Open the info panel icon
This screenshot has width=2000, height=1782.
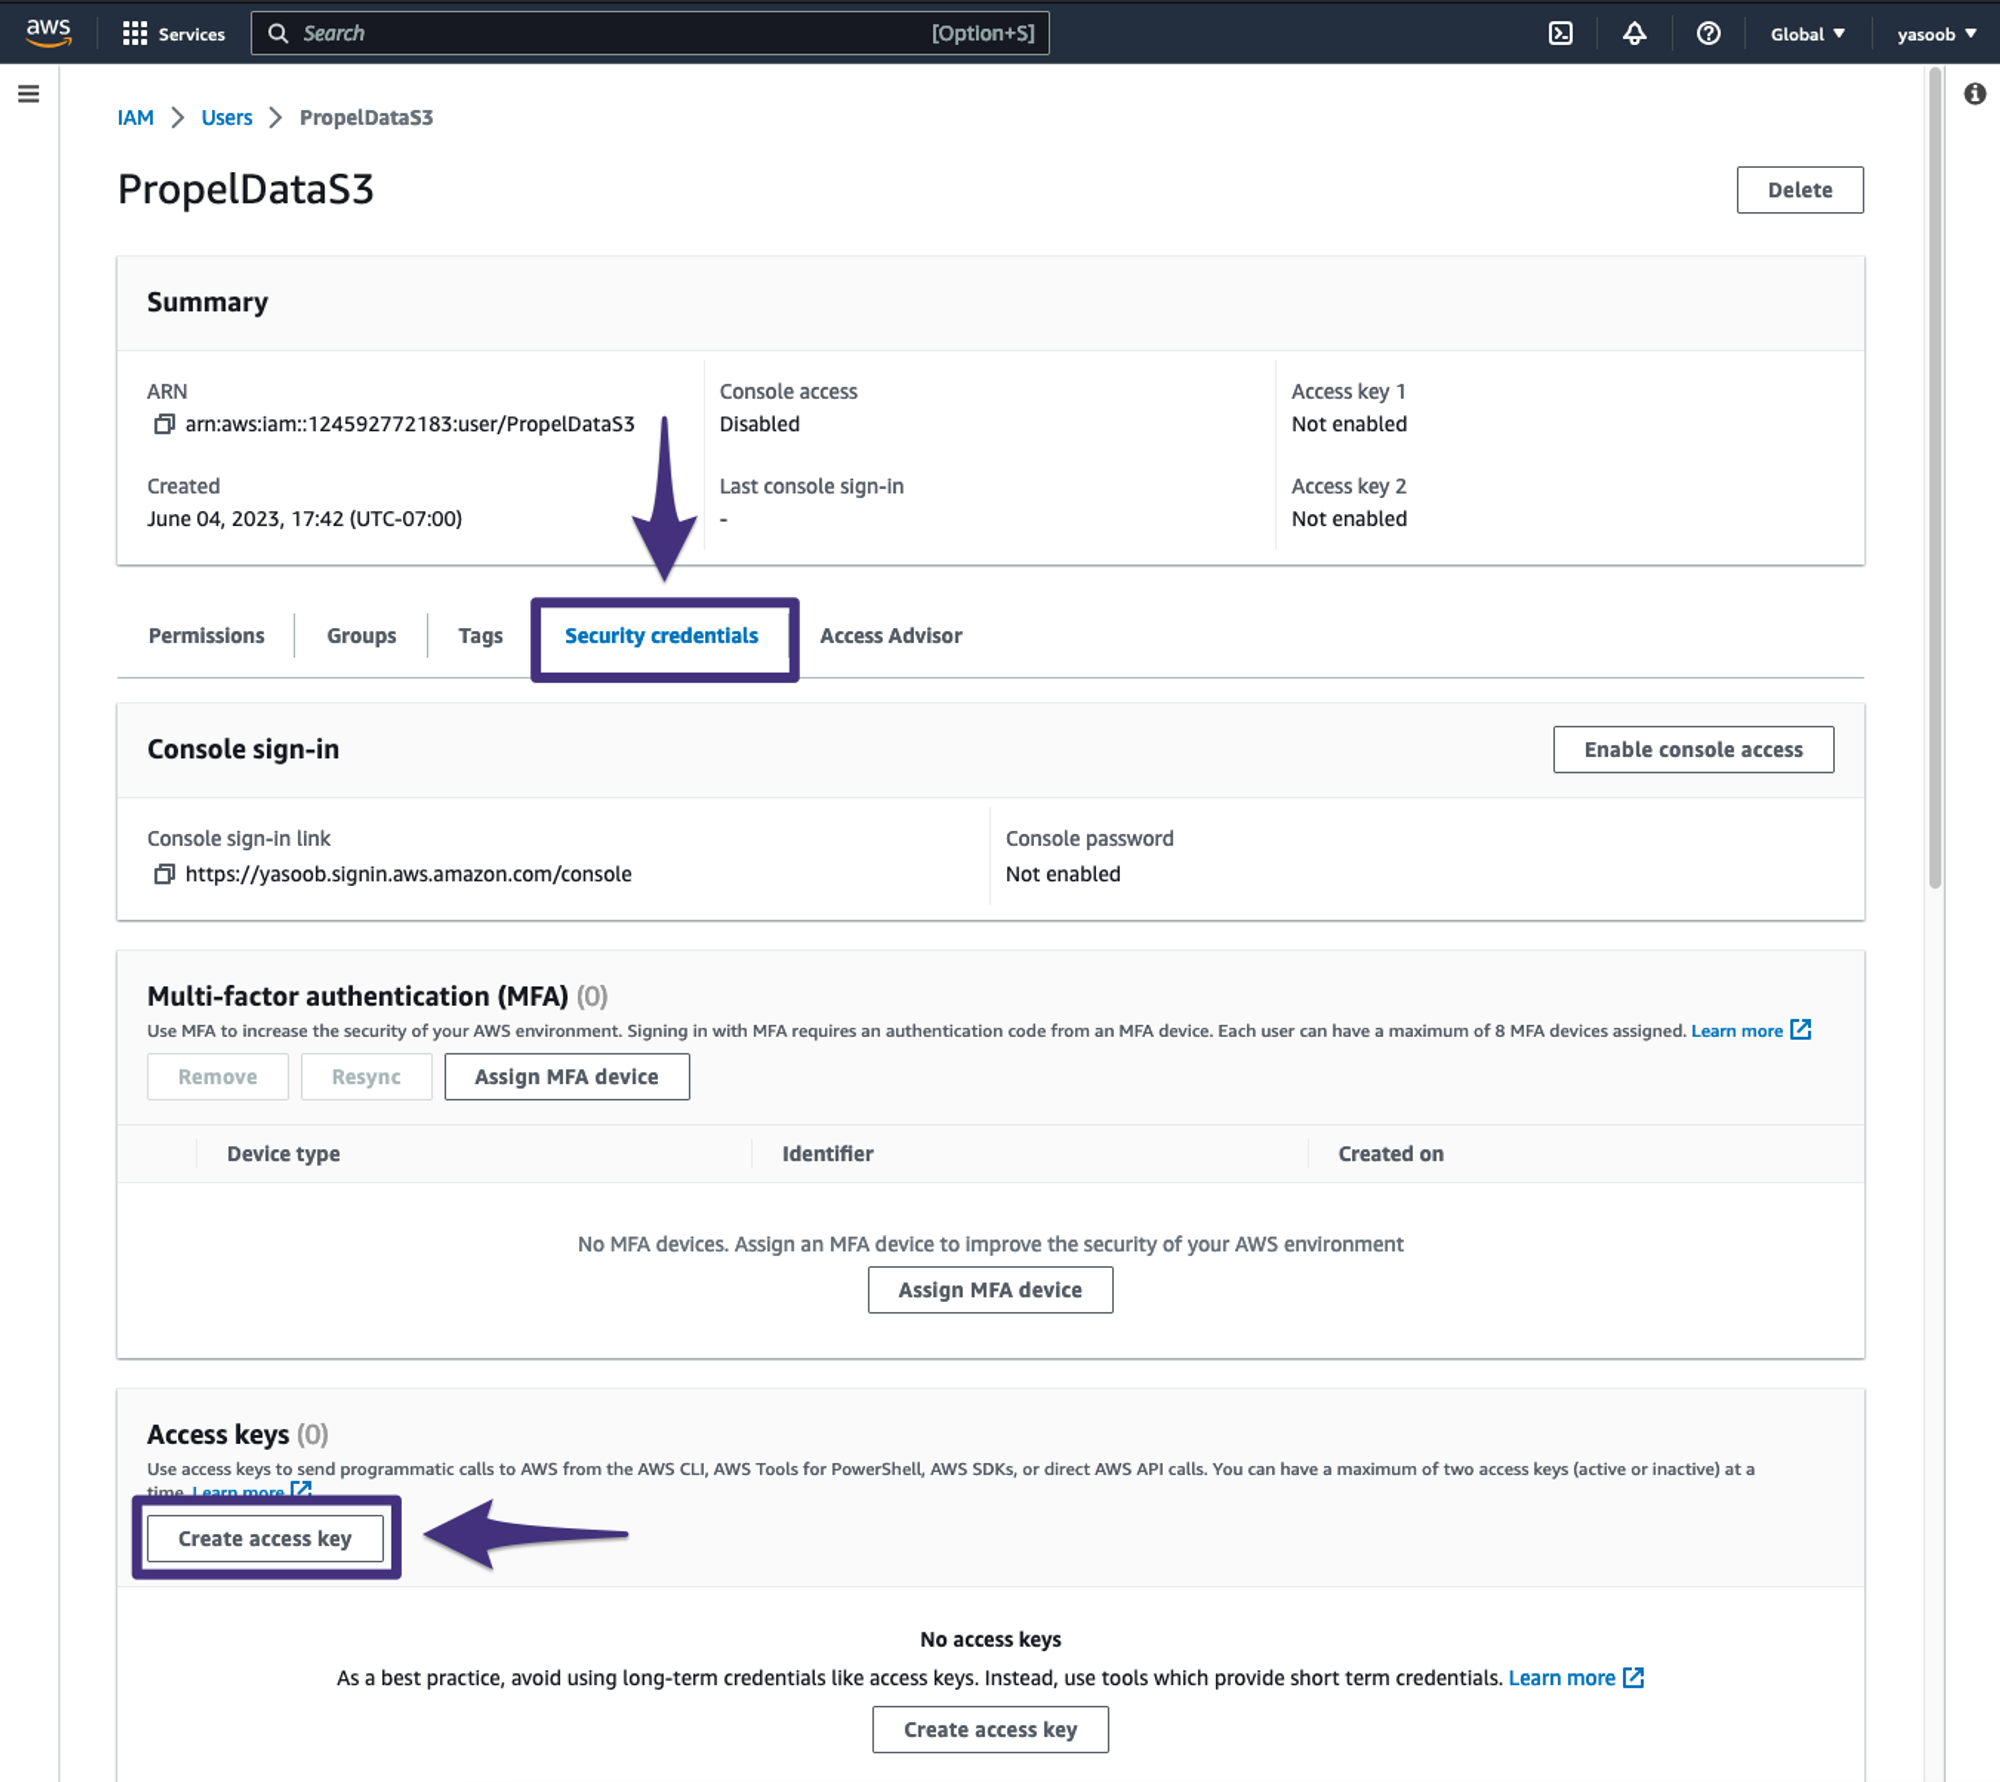[1974, 94]
